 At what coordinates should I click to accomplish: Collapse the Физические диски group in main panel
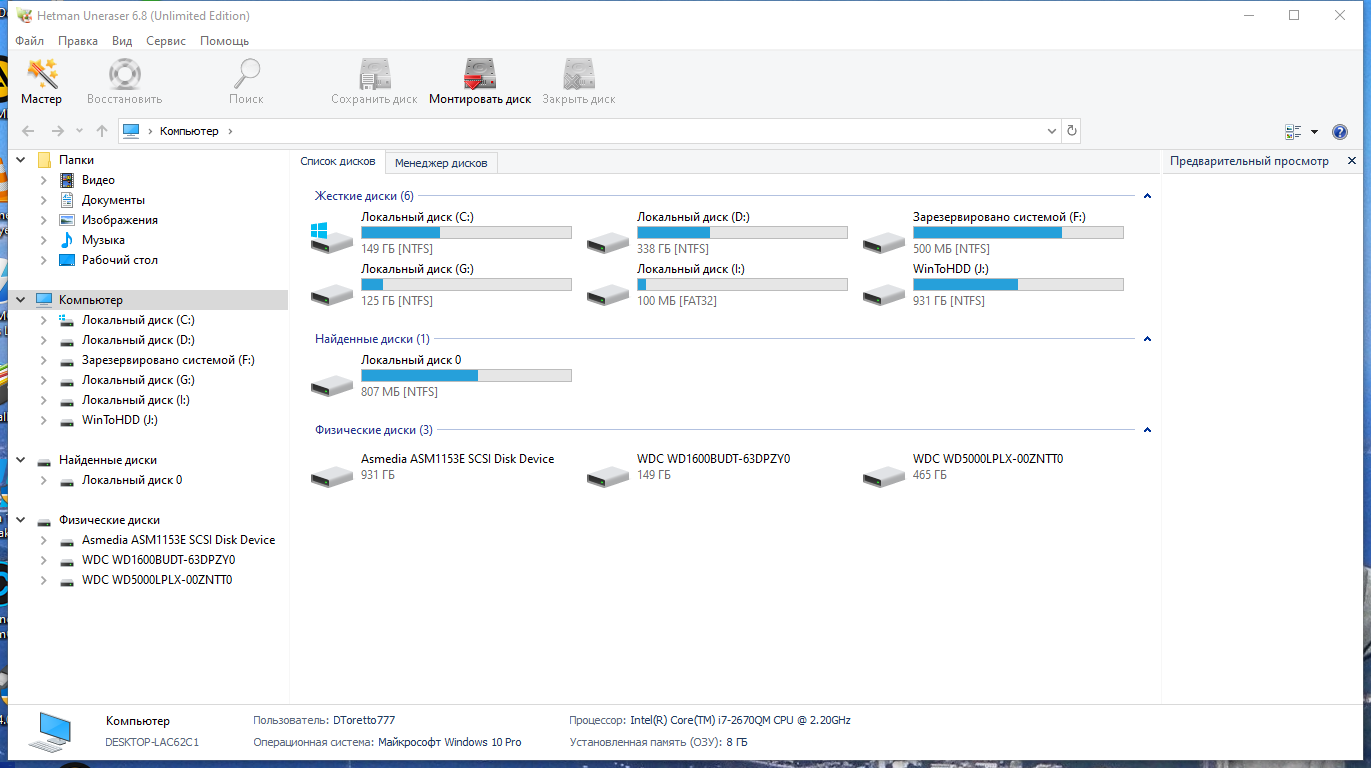tap(1147, 430)
